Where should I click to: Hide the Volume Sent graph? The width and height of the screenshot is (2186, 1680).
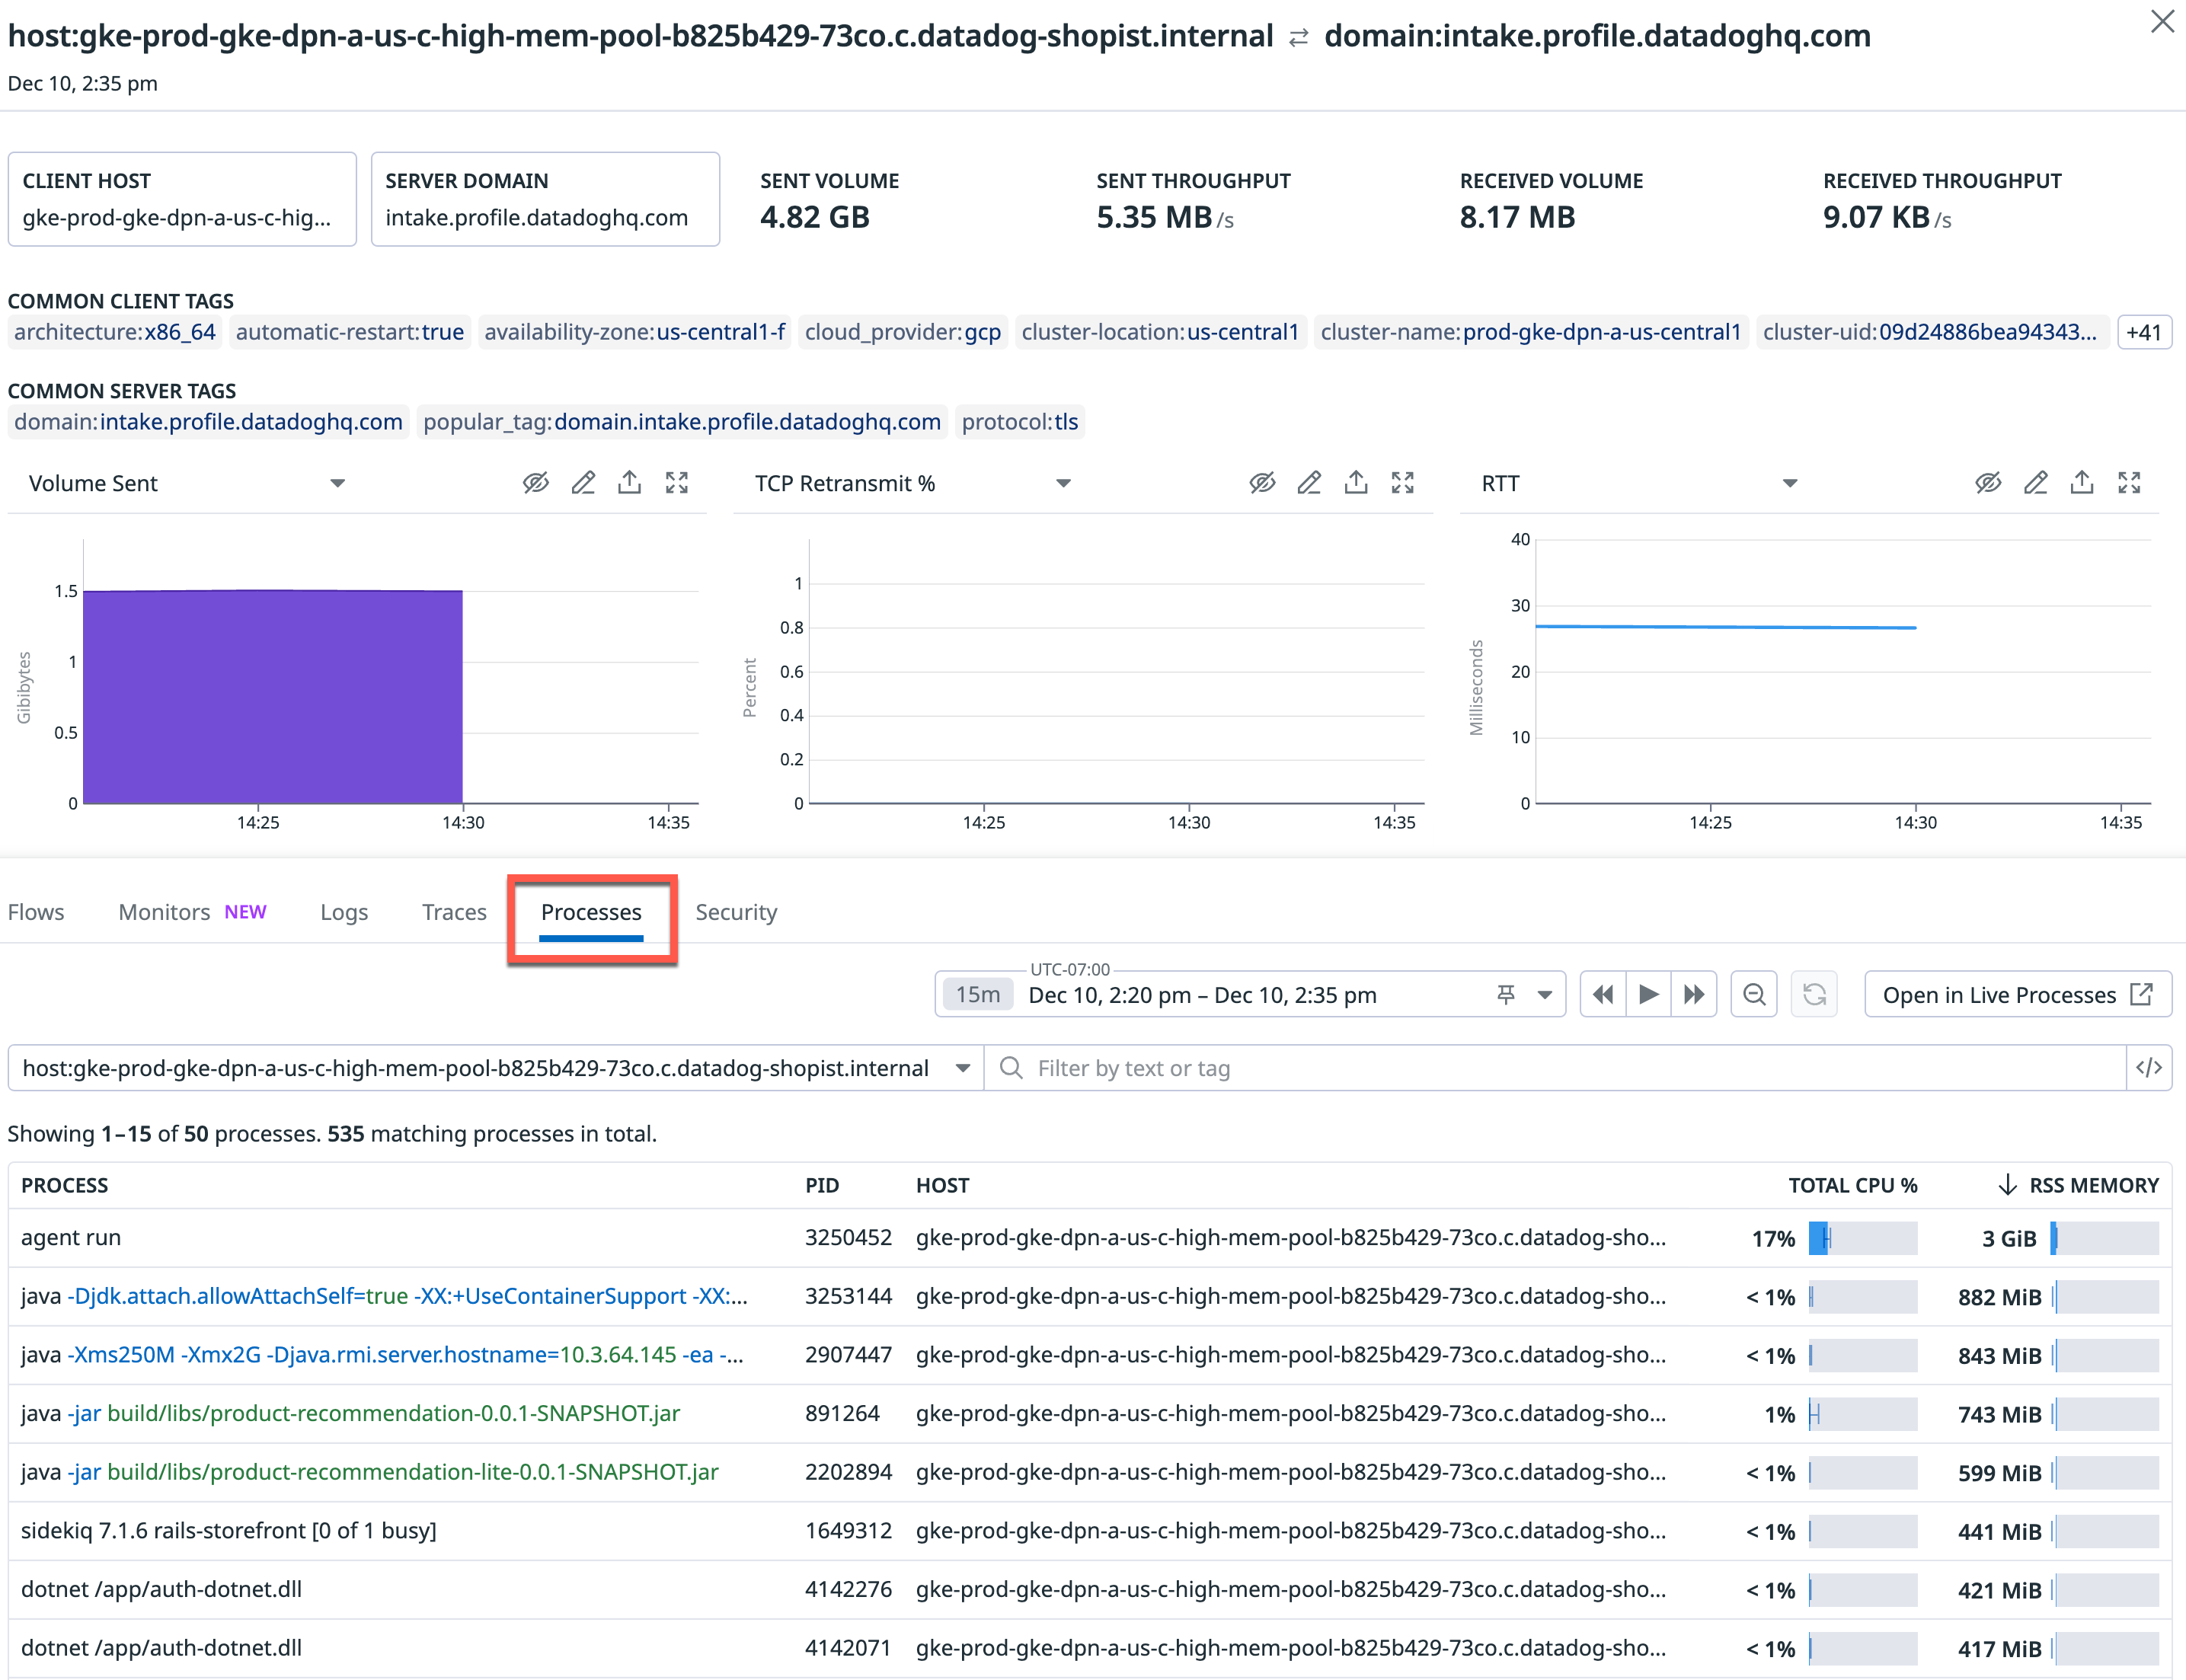coord(536,482)
